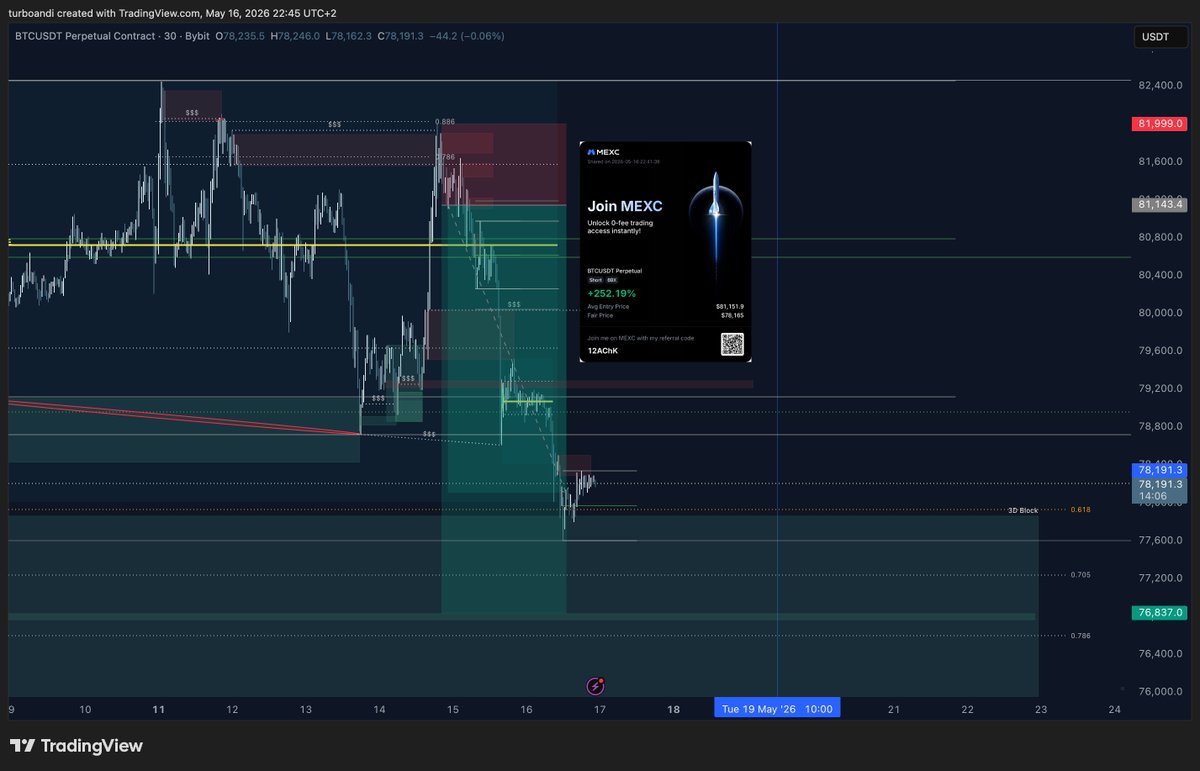
Task: Click the 76,400.0 price axis label
Action: click(x=1160, y=654)
